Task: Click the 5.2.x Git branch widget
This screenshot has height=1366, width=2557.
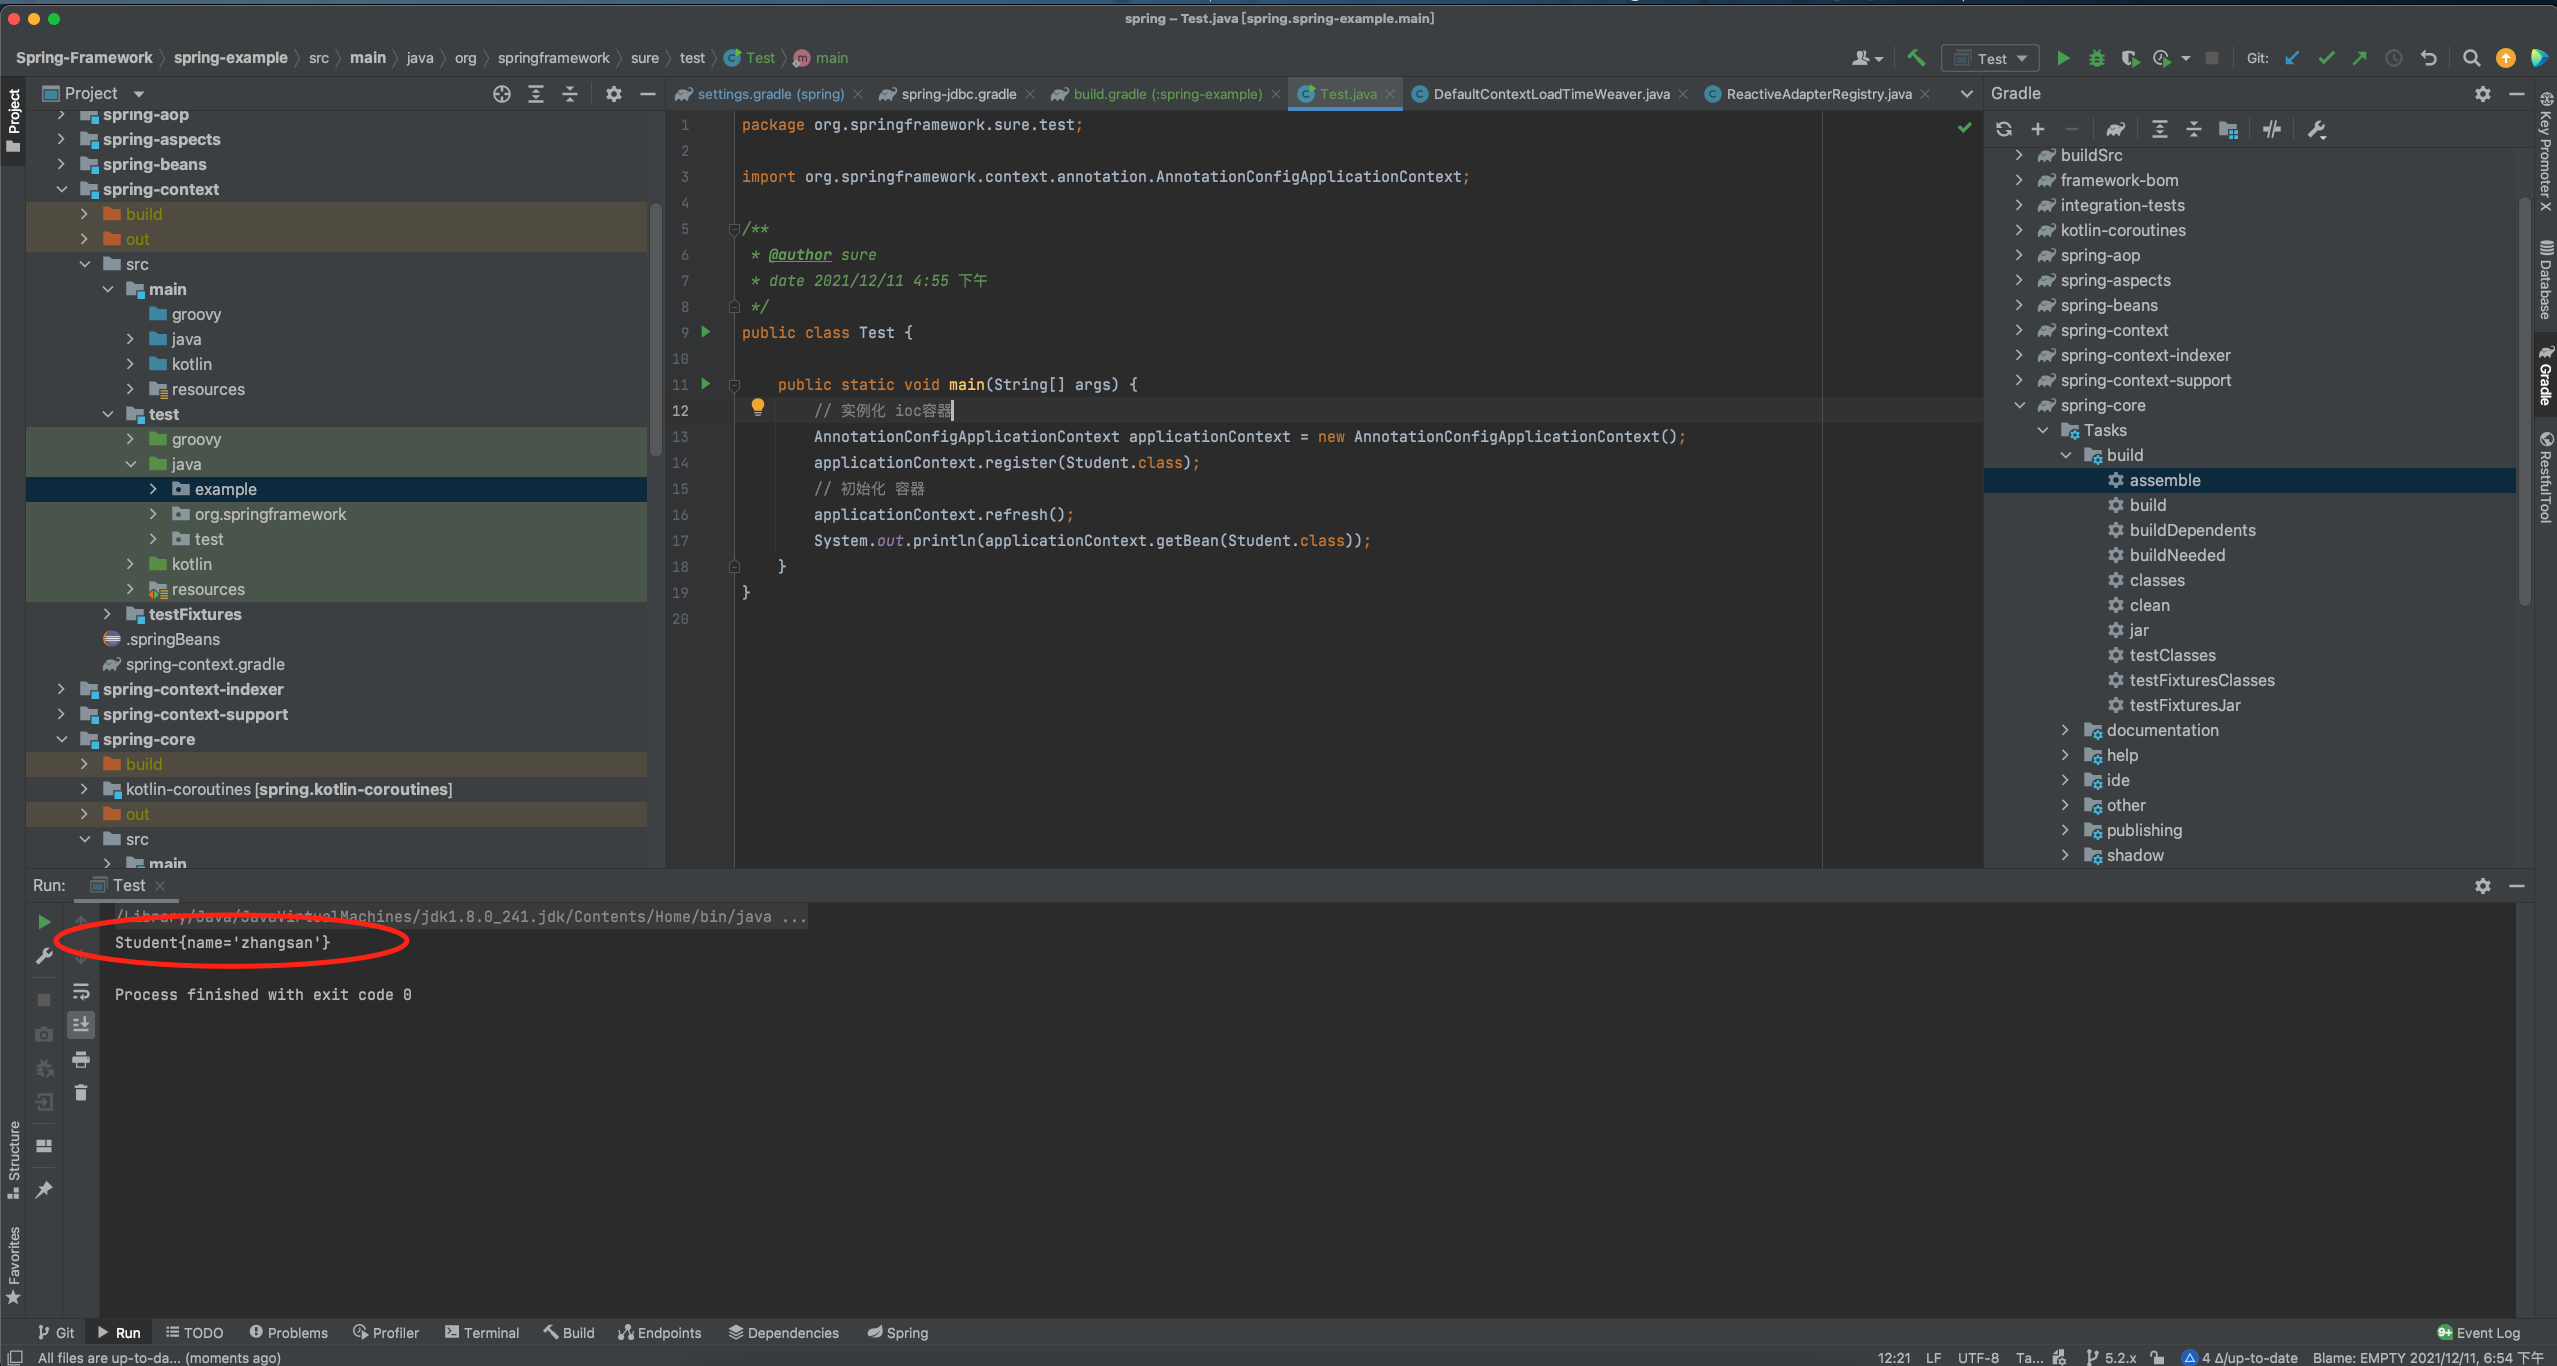Action: point(2111,1357)
